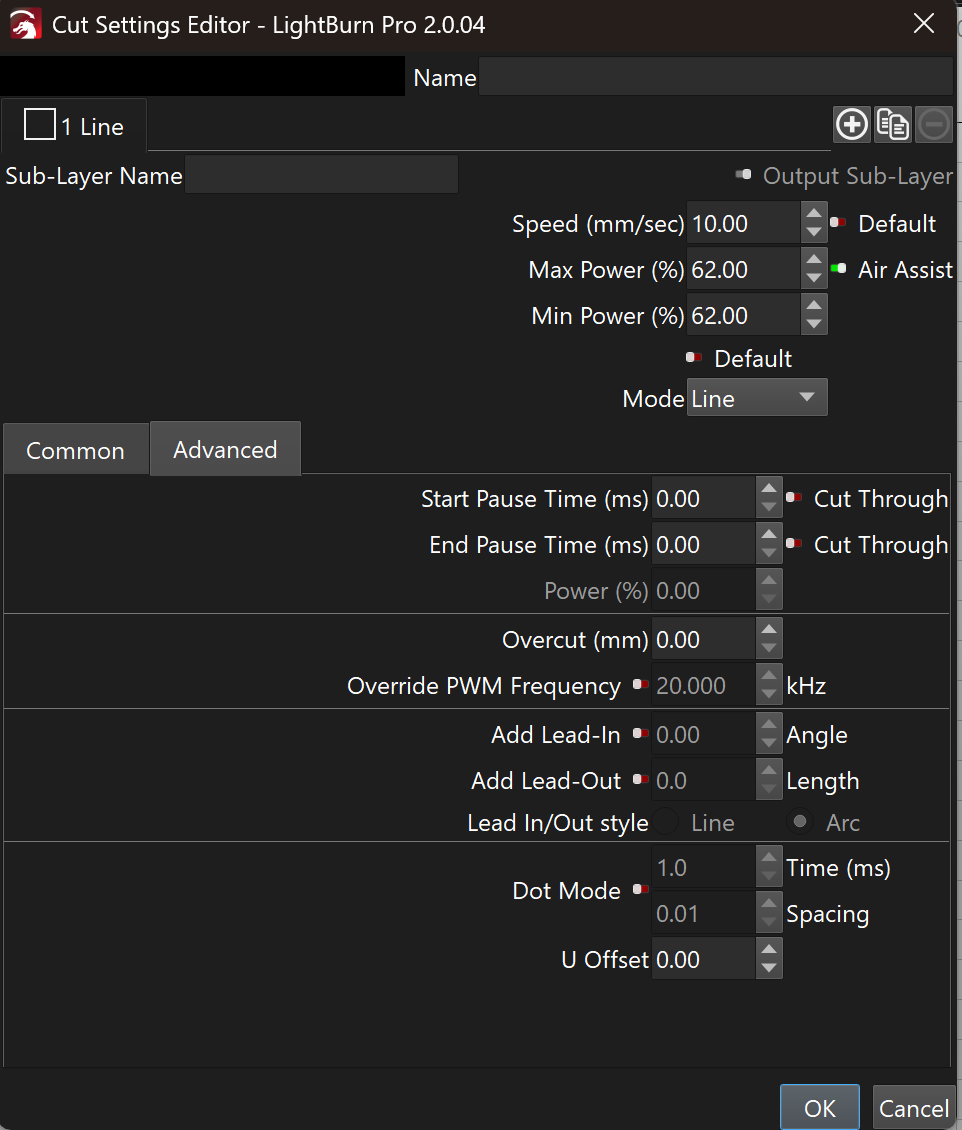The image size is (962, 1130).
Task: Increase Overcut value with up arrow
Action: pyautogui.click(x=768, y=629)
